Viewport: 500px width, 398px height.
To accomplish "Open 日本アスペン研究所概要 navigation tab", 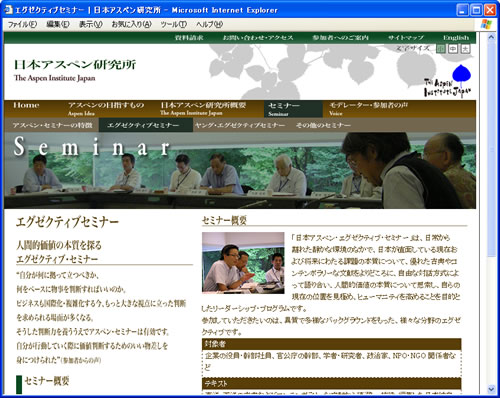I will coord(203,109).
